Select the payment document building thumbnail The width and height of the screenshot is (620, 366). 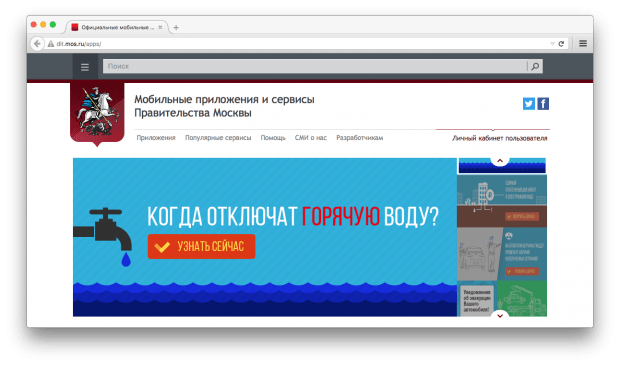pos(502,201)
